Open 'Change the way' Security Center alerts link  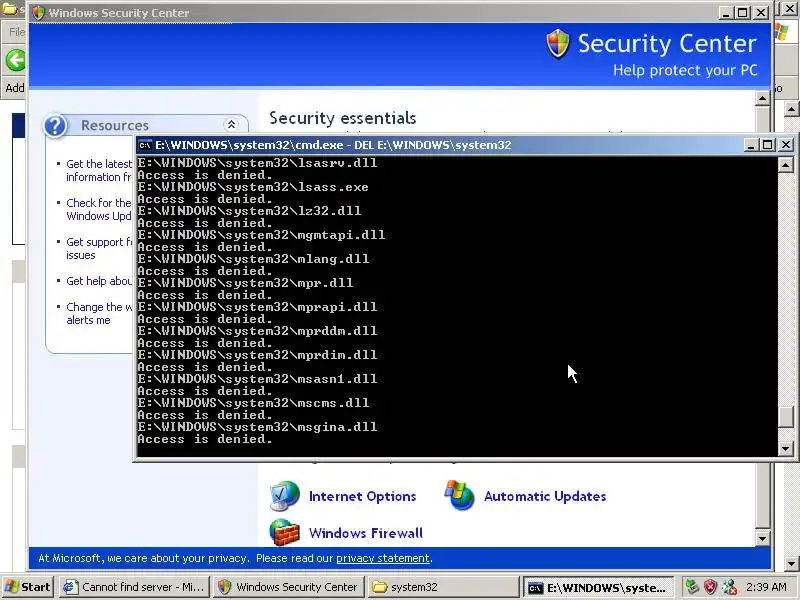99,313
